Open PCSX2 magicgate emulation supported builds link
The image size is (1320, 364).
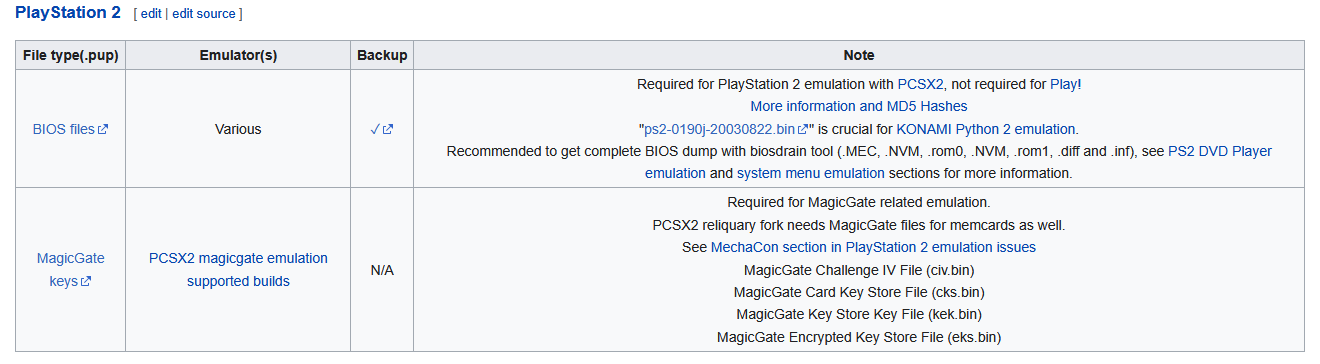tap(238, 270)
